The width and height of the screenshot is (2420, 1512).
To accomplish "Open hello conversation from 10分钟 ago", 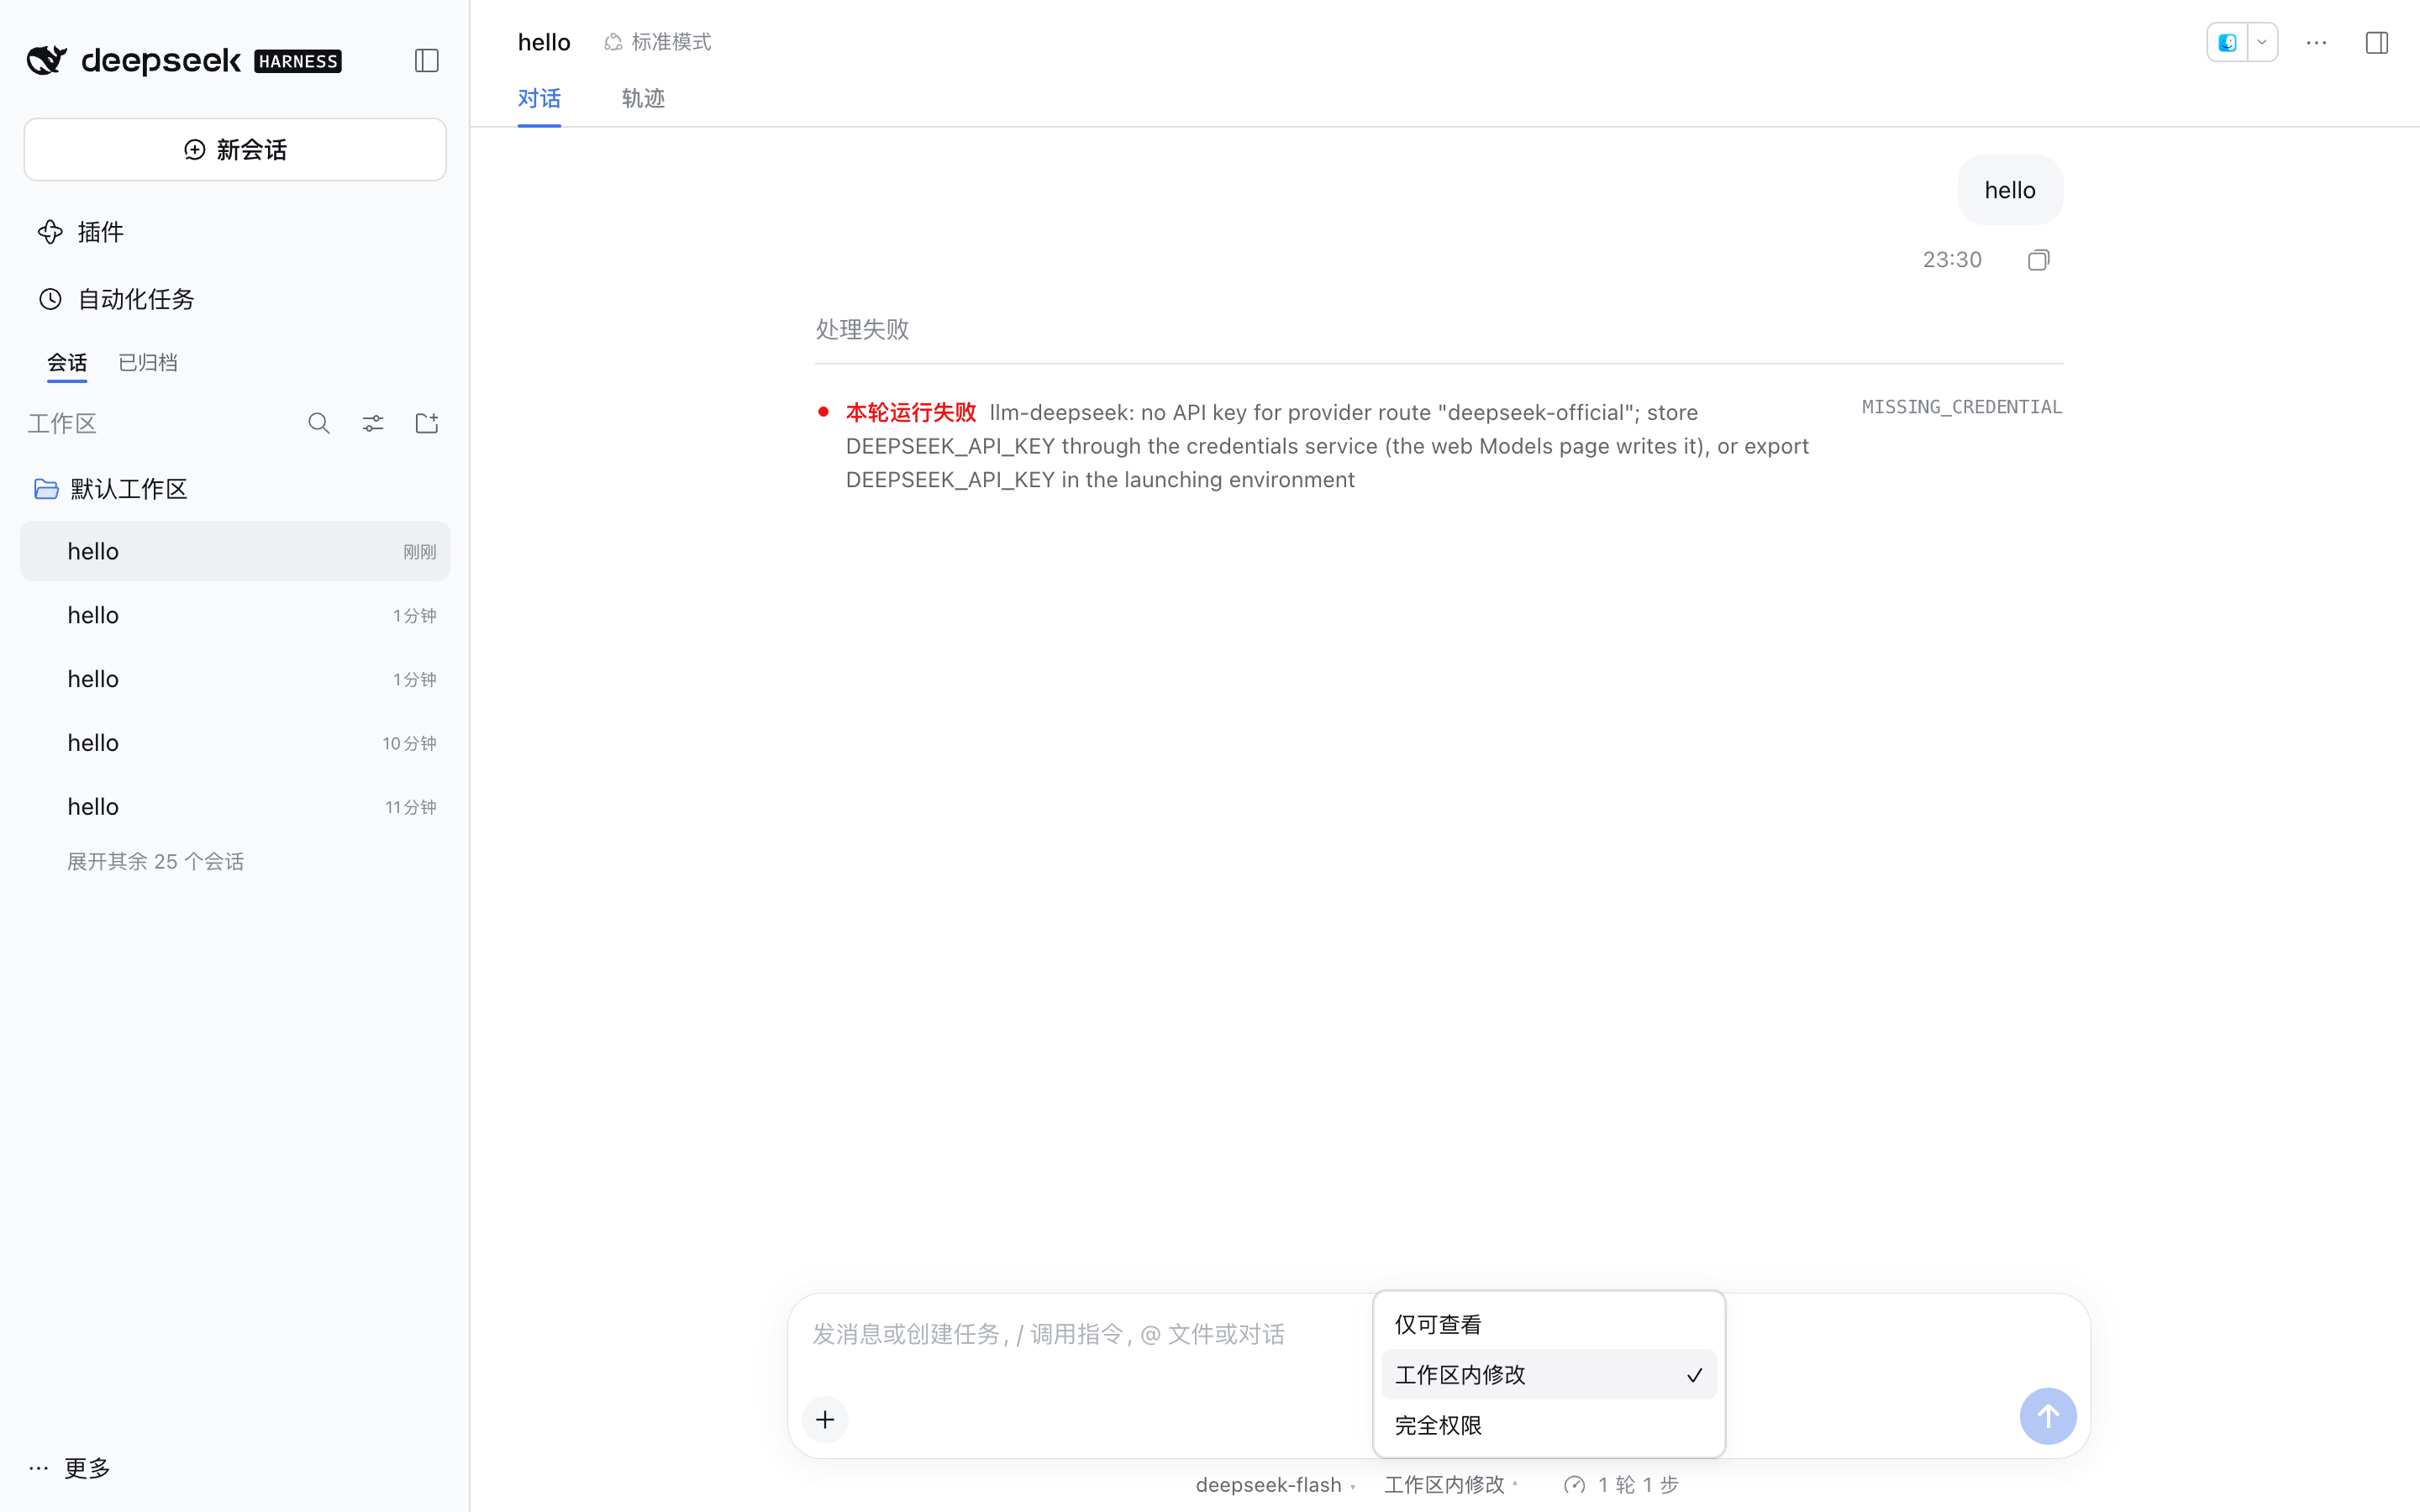I will [235, 743].
